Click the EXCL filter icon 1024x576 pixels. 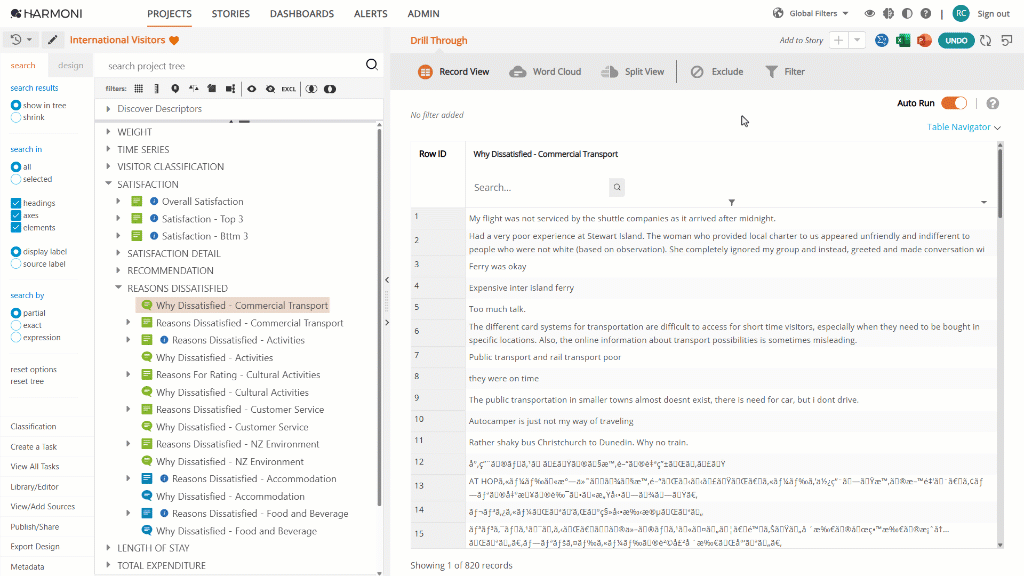[289, 89]
